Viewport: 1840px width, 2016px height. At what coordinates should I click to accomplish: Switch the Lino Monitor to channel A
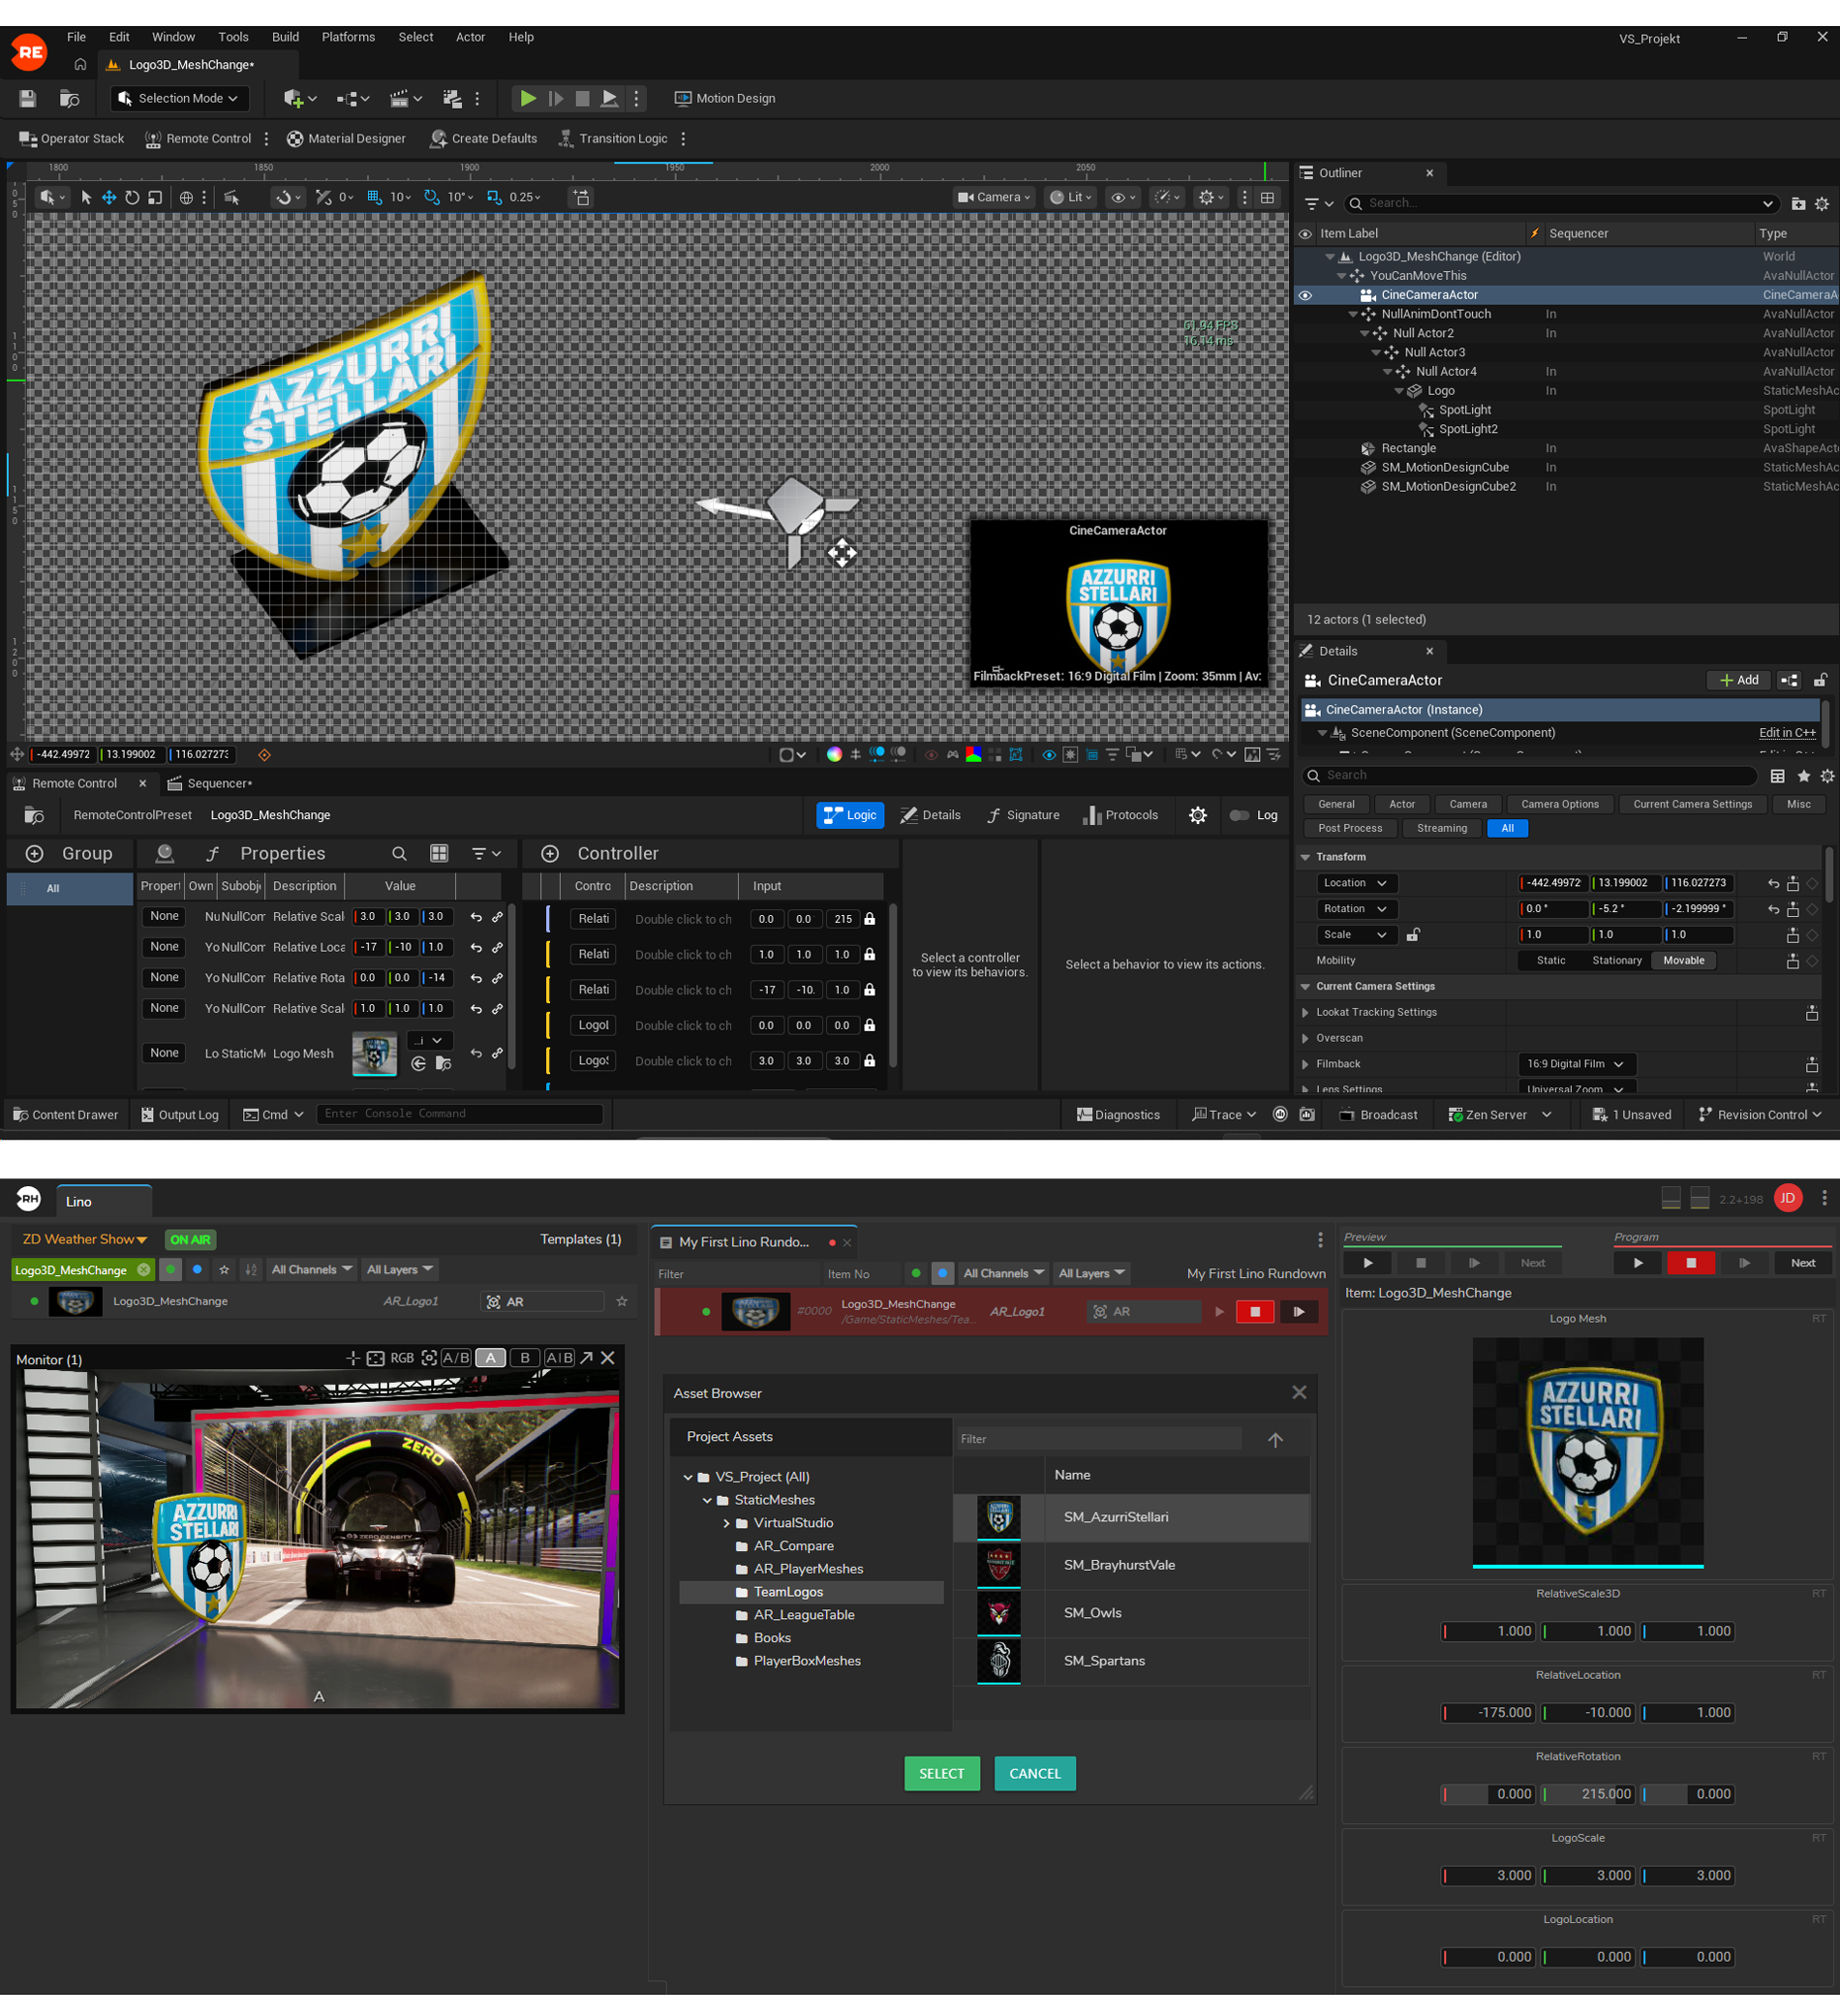[x=490, y=1358]
